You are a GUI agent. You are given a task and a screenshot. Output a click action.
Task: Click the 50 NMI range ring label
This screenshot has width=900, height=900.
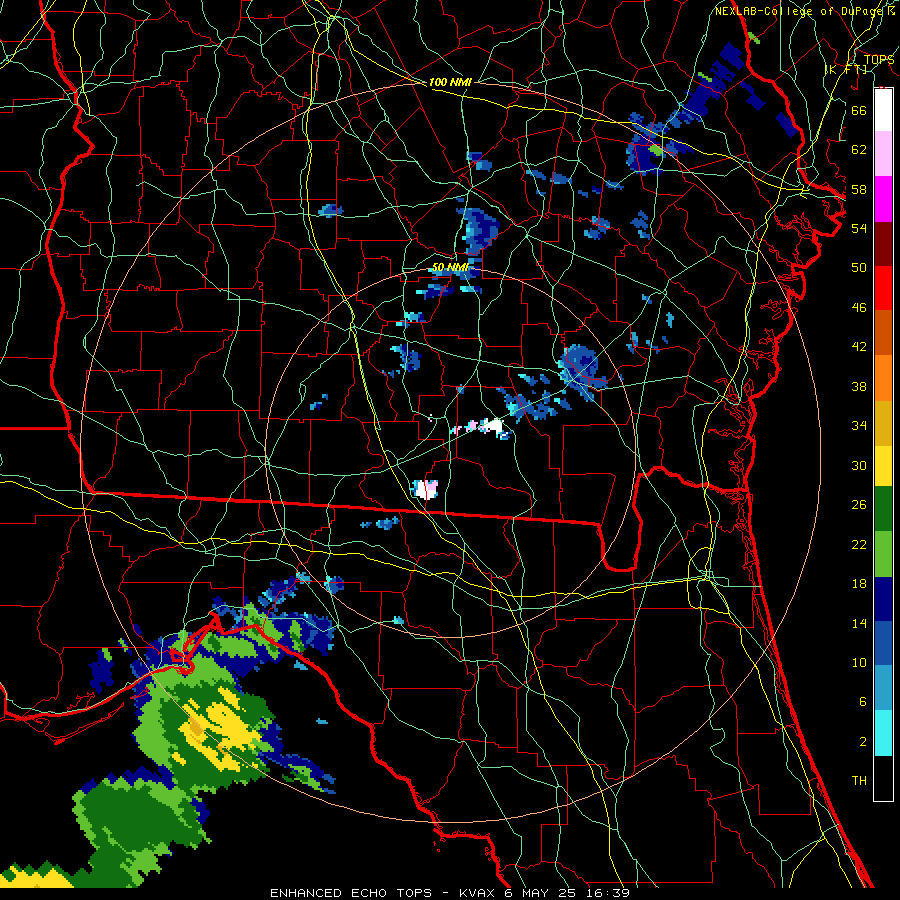click(x=450, y=267)
